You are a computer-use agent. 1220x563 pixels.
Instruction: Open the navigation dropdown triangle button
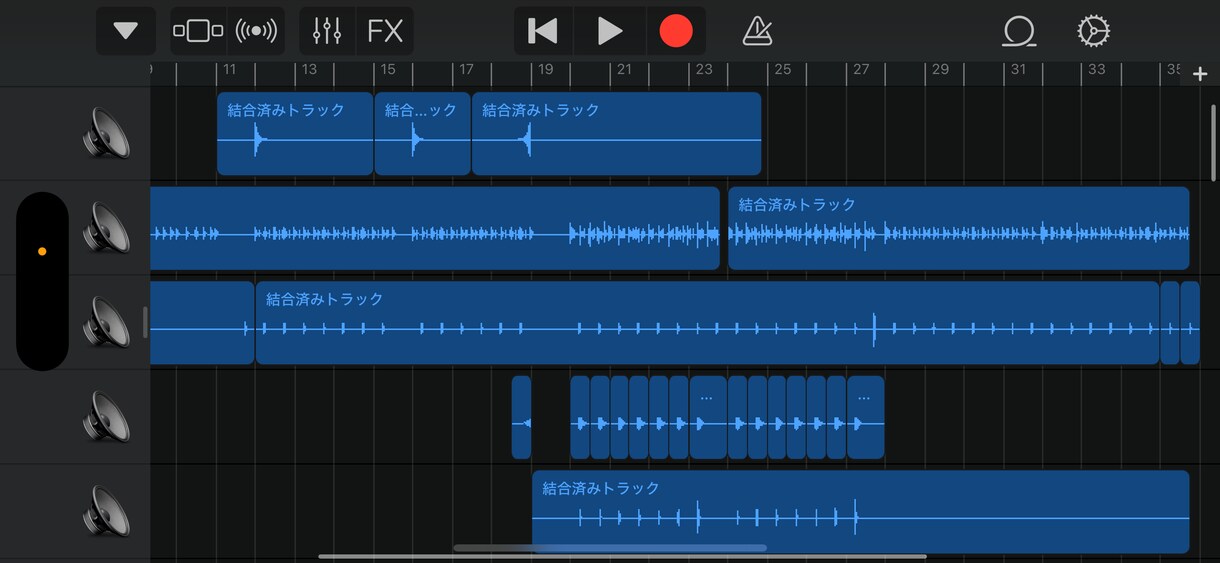click(x=126, y=31)
